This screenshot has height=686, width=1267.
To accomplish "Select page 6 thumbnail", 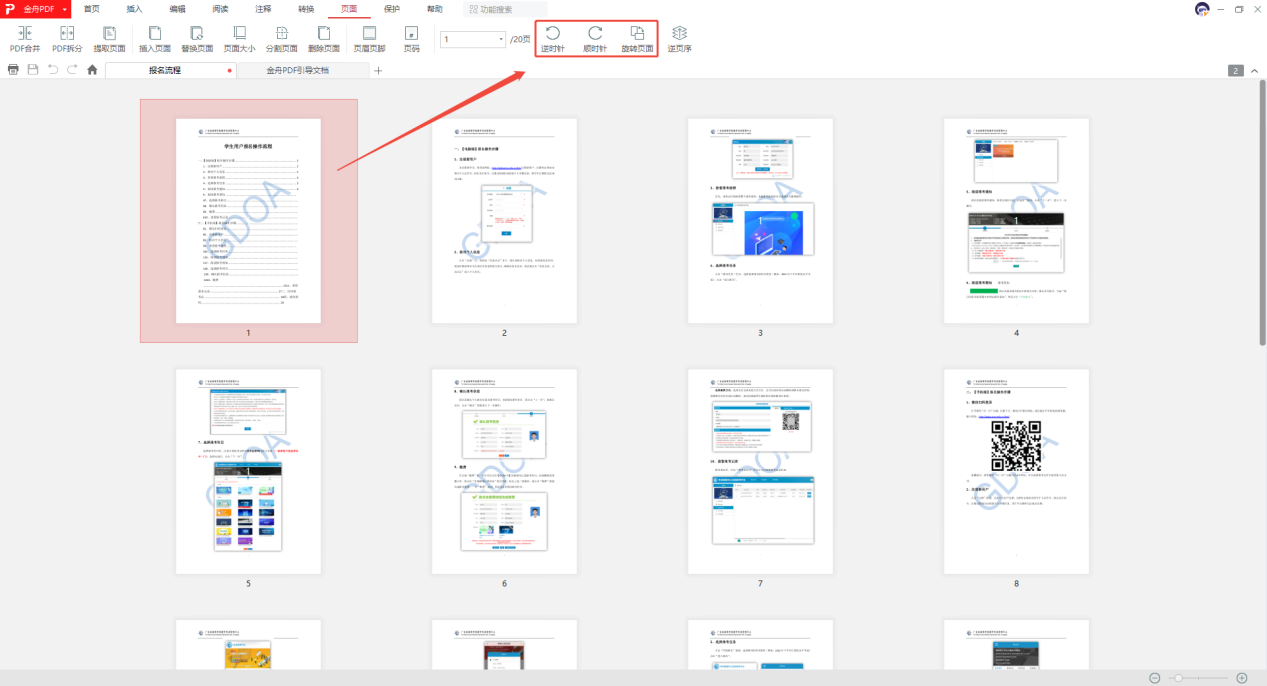I will pyautogui.click(x=504, y=471).
